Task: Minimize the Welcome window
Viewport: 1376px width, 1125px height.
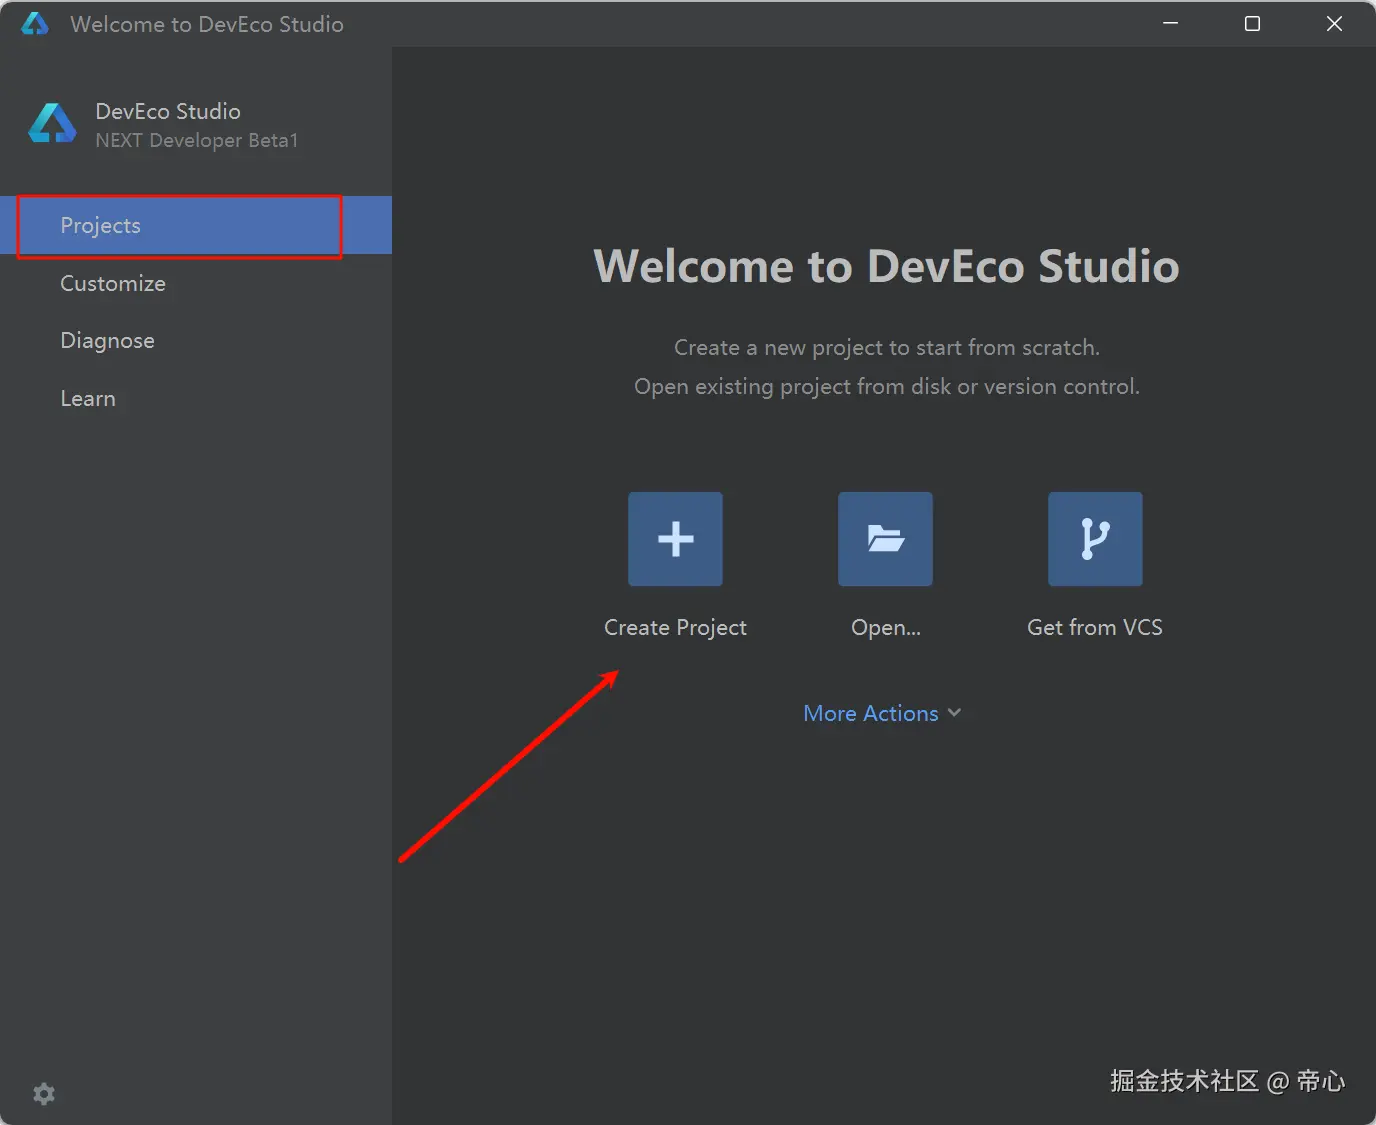Action: tap(1170, 24)
